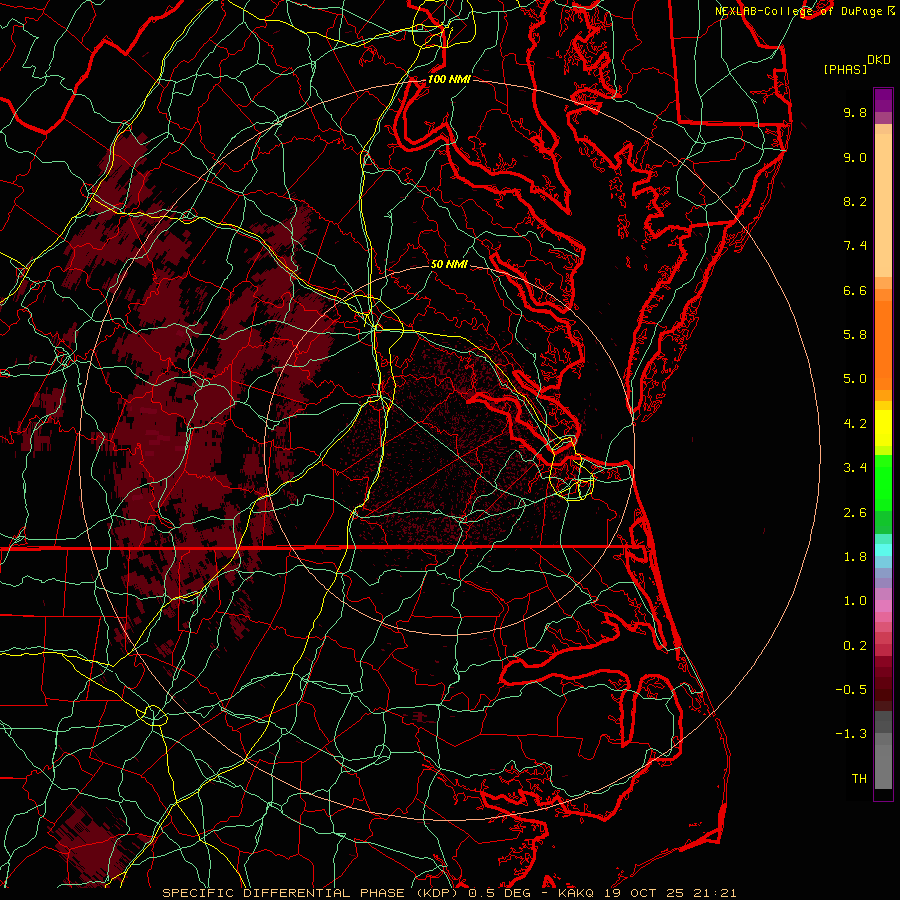
Task: Click the -0.5 scale value
Action: point(851,690)
